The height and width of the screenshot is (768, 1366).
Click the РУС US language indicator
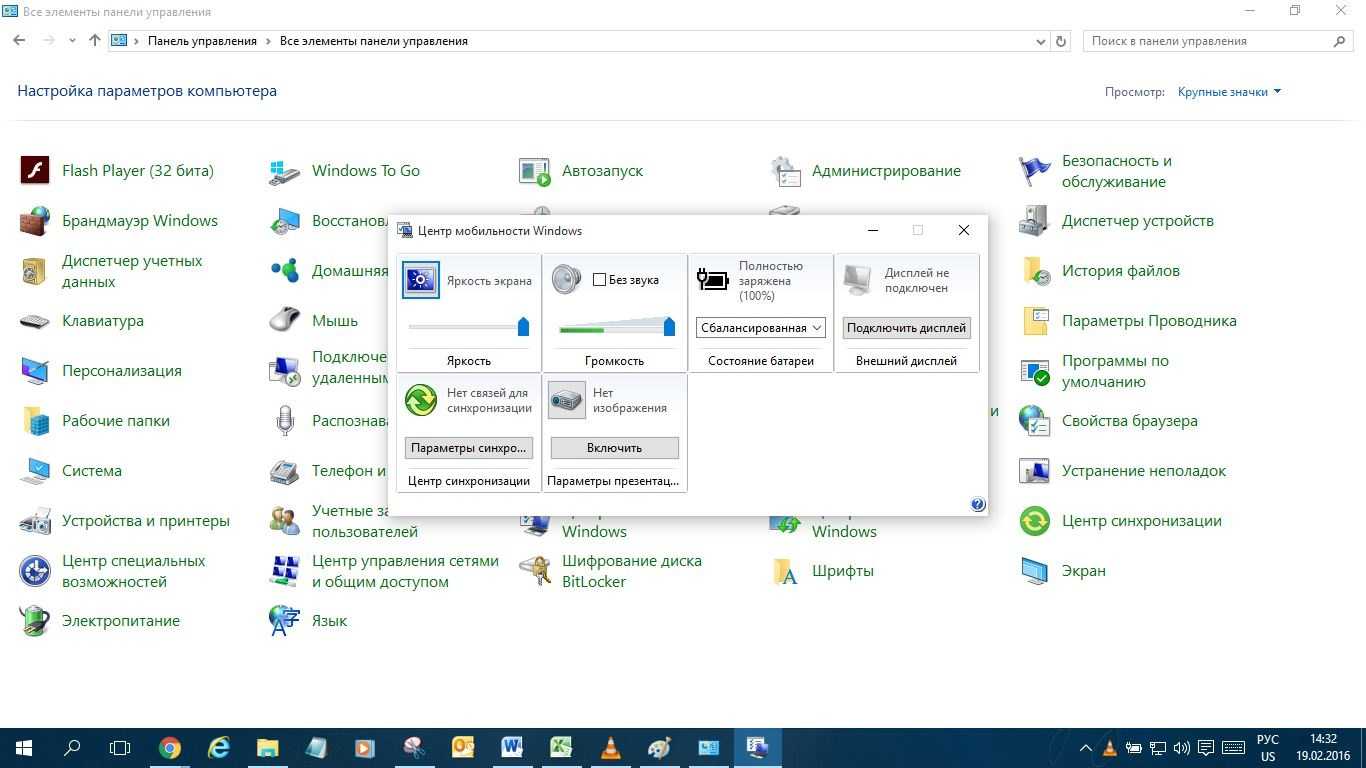pyautogui.click(x=1268, y=748)
